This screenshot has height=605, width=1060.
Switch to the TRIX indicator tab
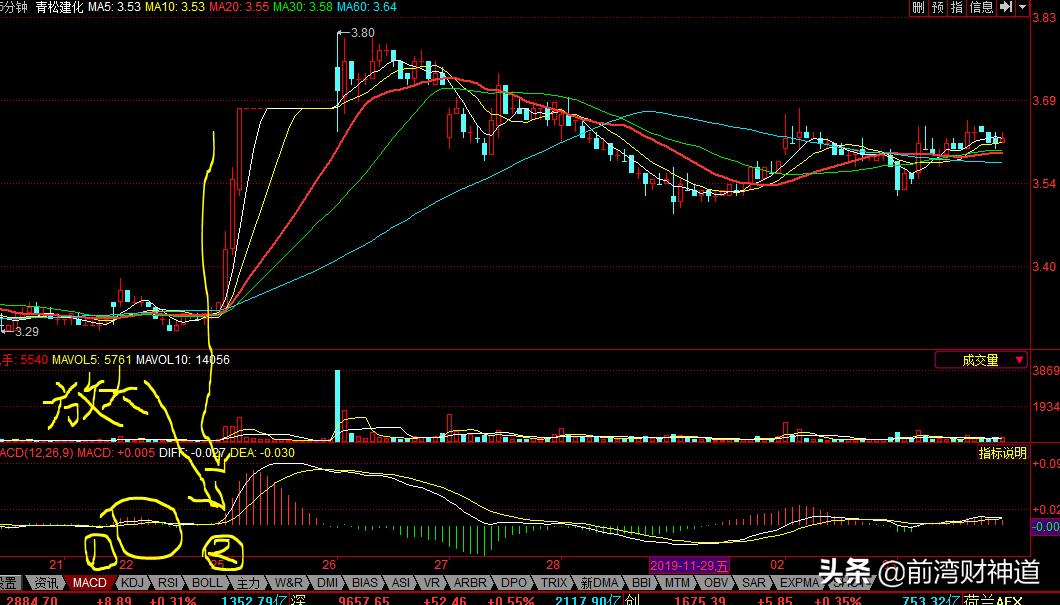[x=554, y=582]
